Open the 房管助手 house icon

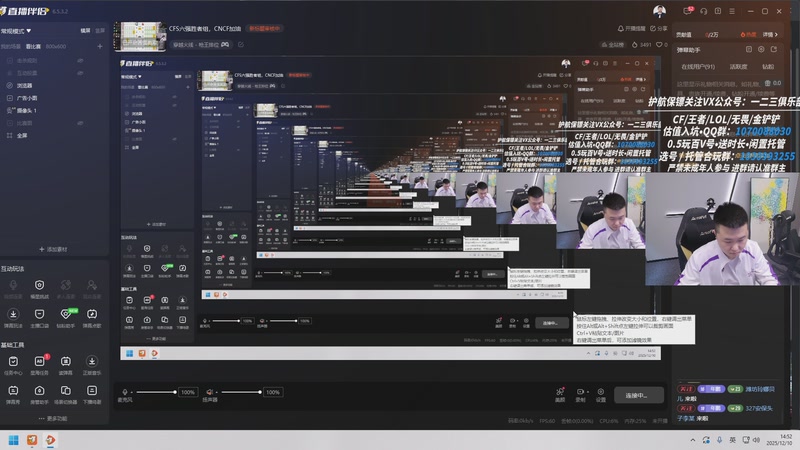pyautogui.click(x=39, y=390)
